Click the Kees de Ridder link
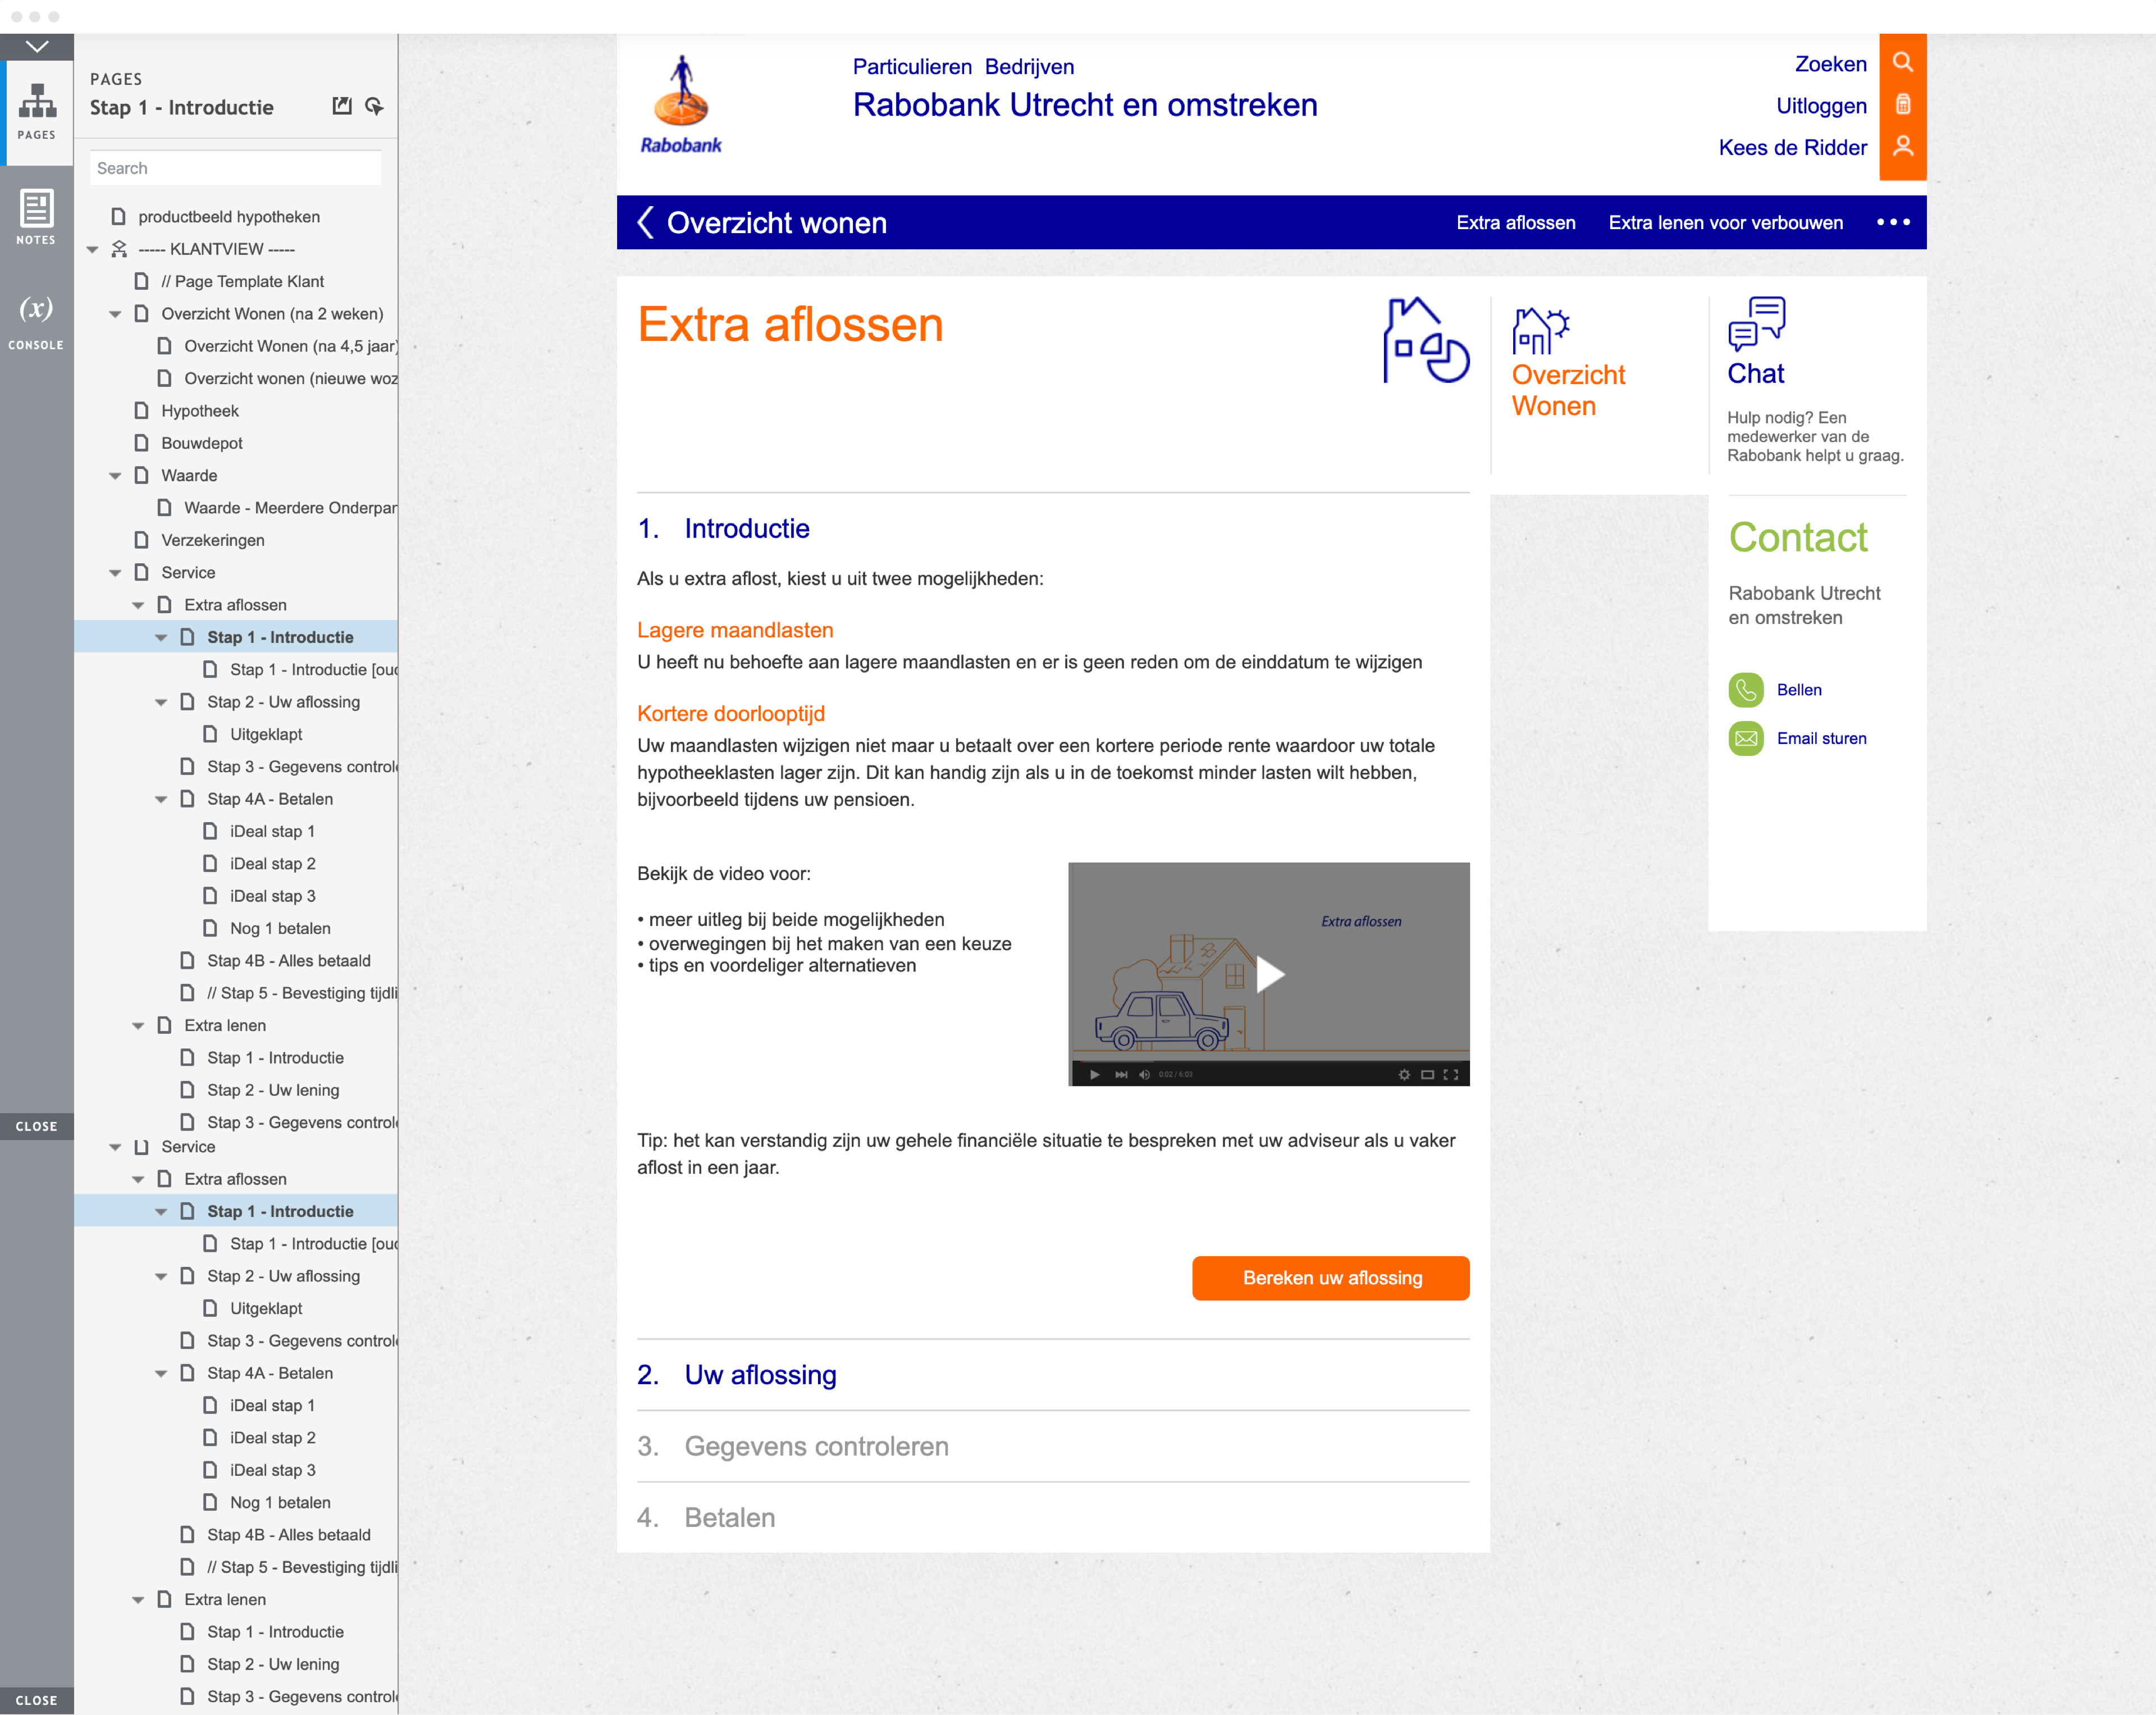 coord(1792,148)
